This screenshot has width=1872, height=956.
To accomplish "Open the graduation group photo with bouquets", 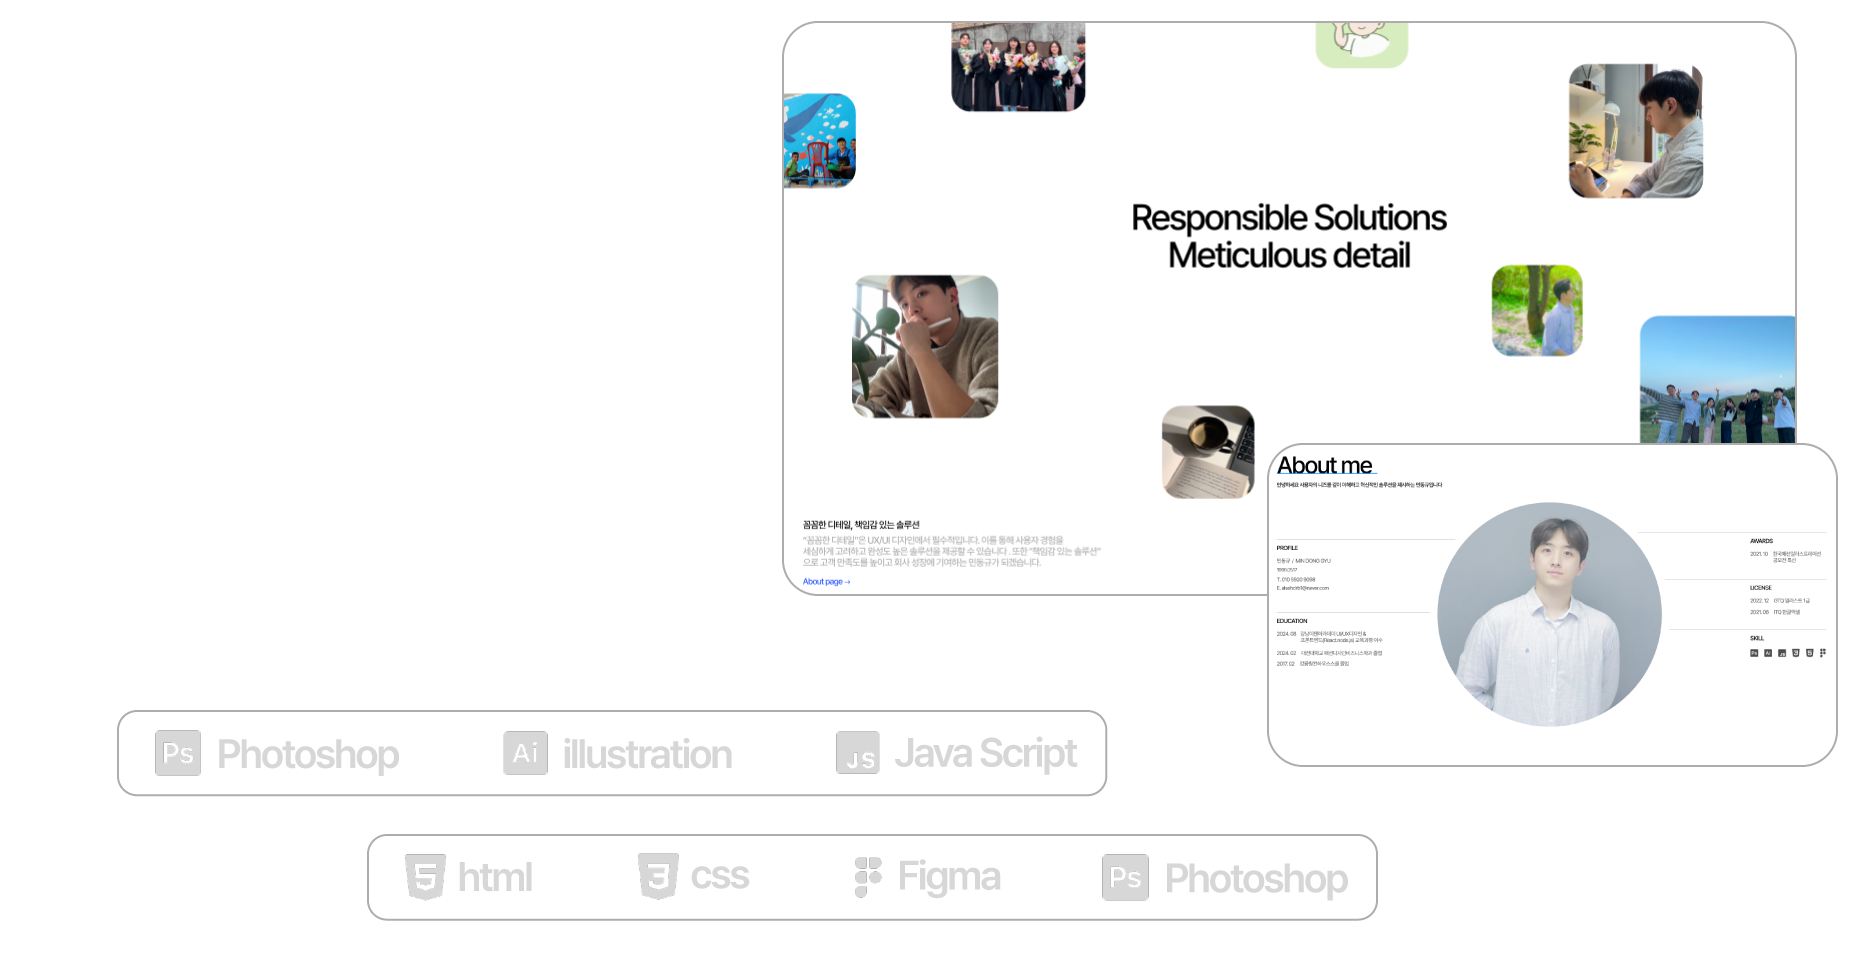I will click(x=1018, y=67).
